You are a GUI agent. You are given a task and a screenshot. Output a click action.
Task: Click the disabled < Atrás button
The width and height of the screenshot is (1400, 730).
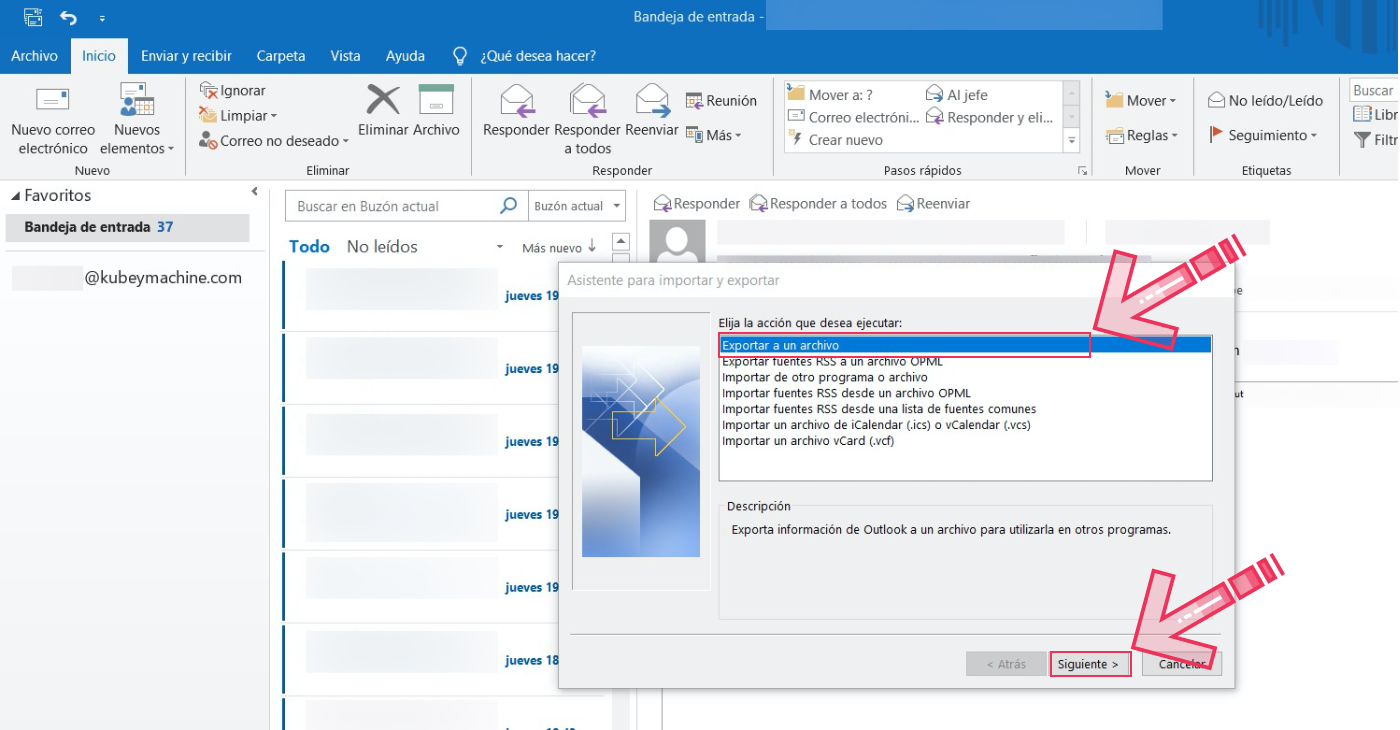click(x=1005, y=664)
